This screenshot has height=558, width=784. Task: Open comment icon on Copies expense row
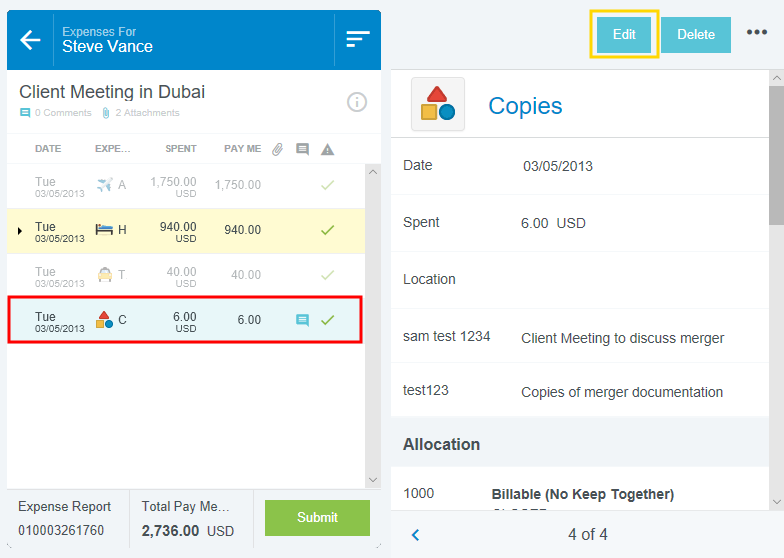pos(302,320)
